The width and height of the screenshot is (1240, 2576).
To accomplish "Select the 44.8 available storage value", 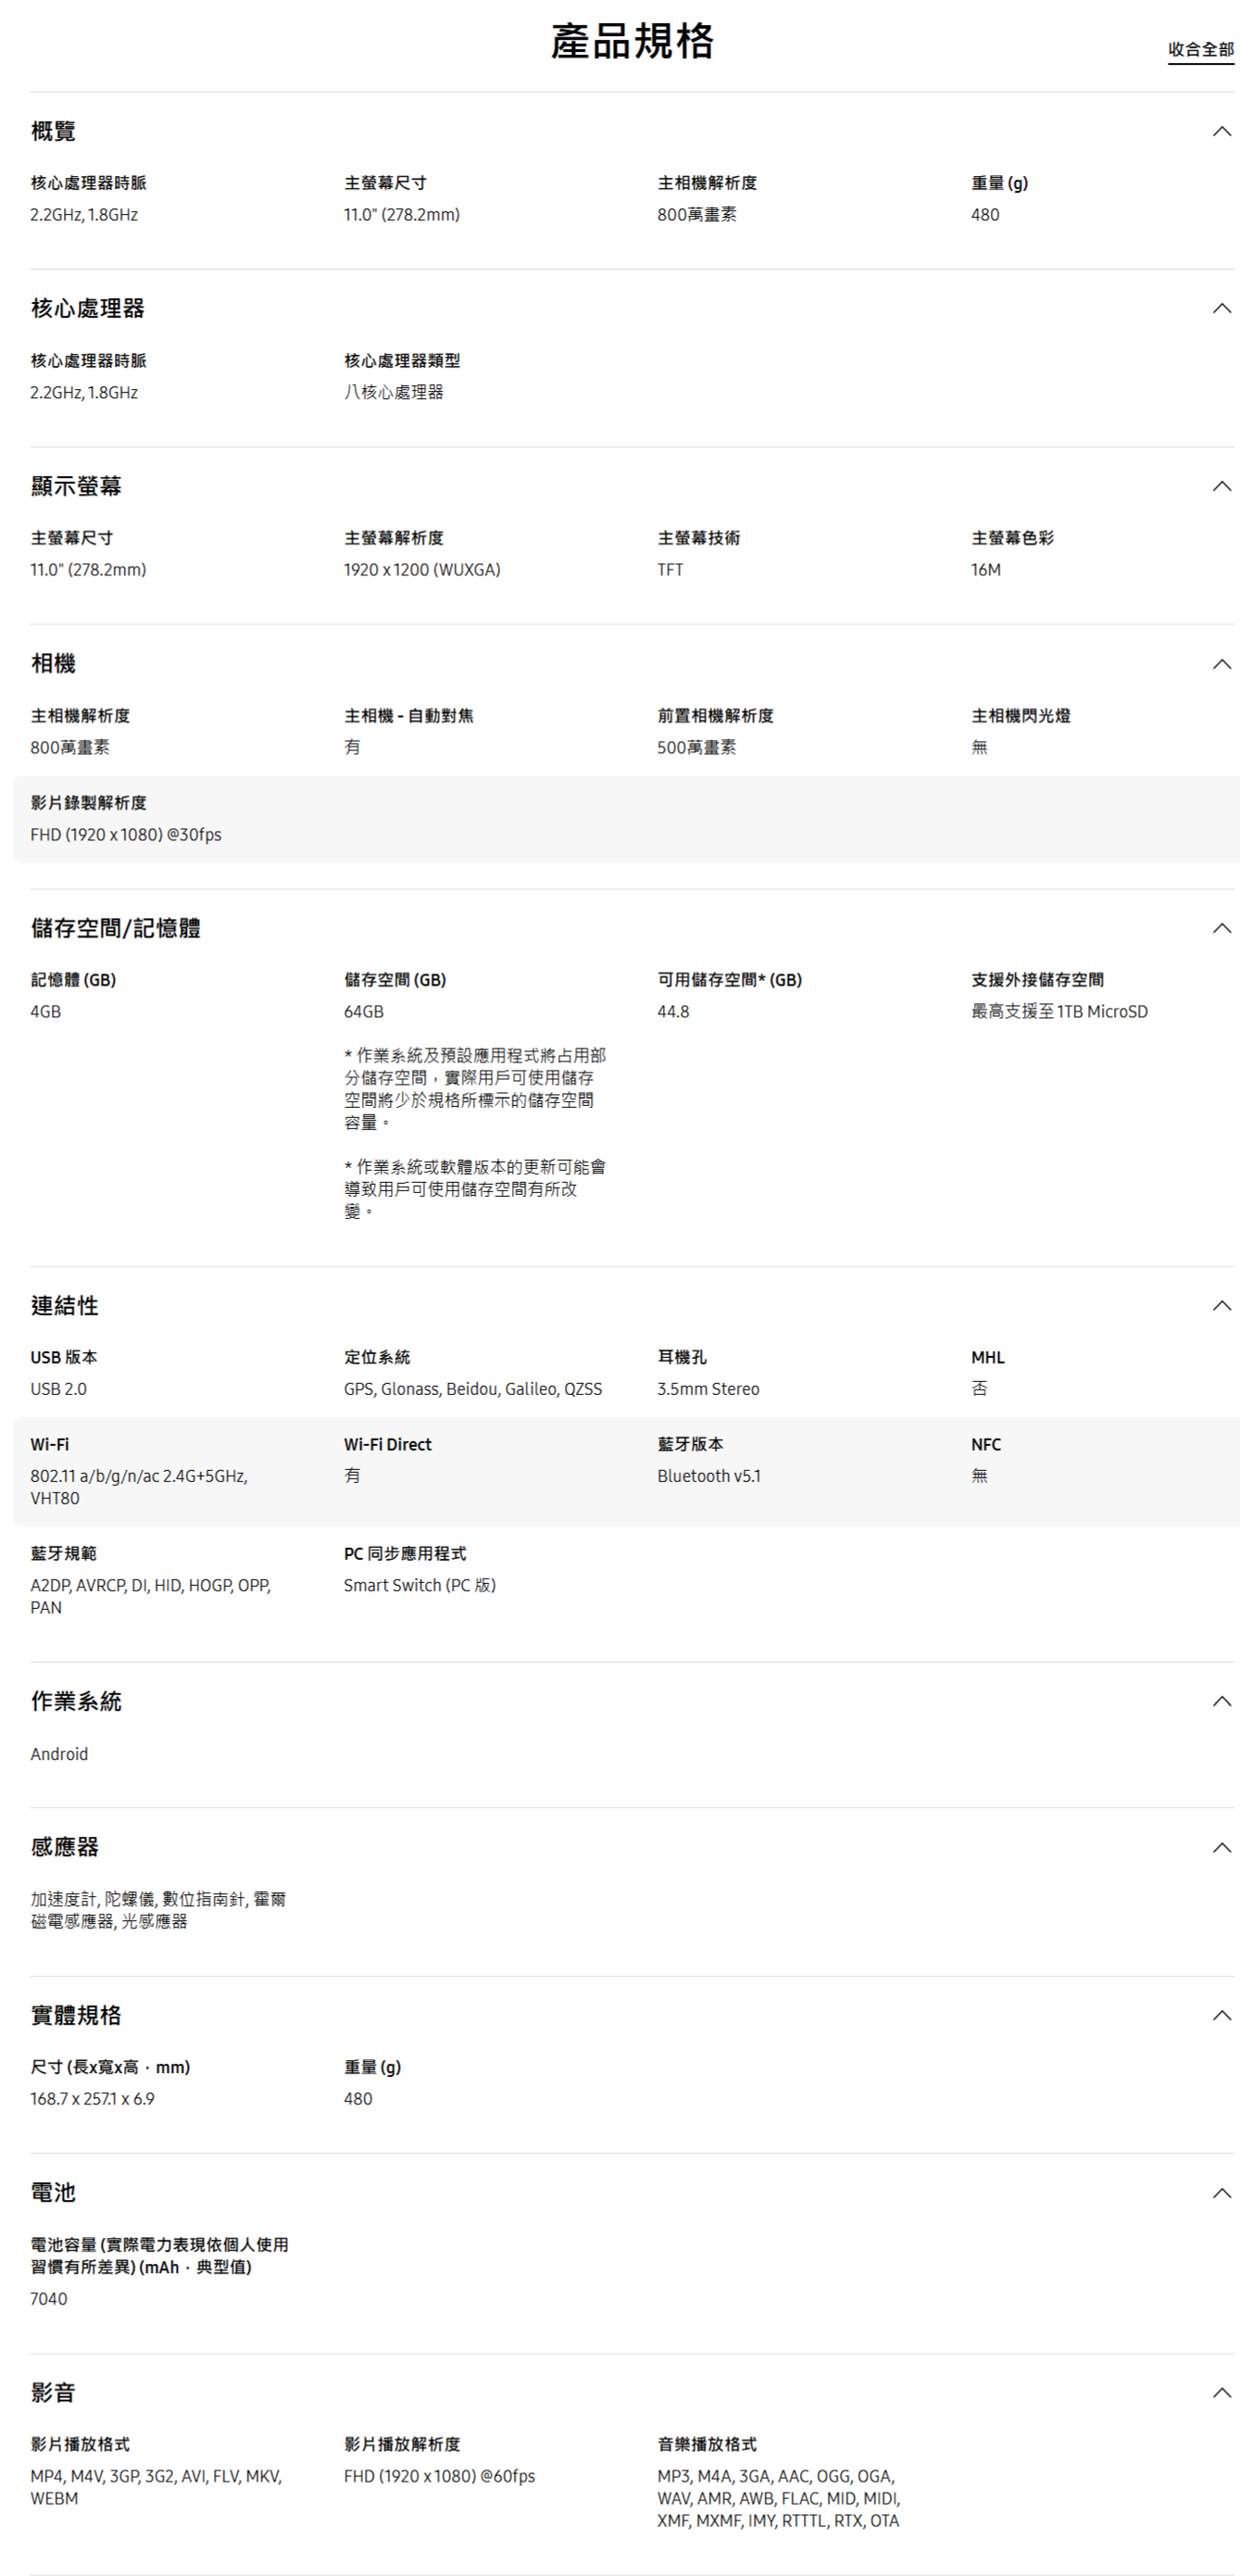I will [x=673, y=1012].
